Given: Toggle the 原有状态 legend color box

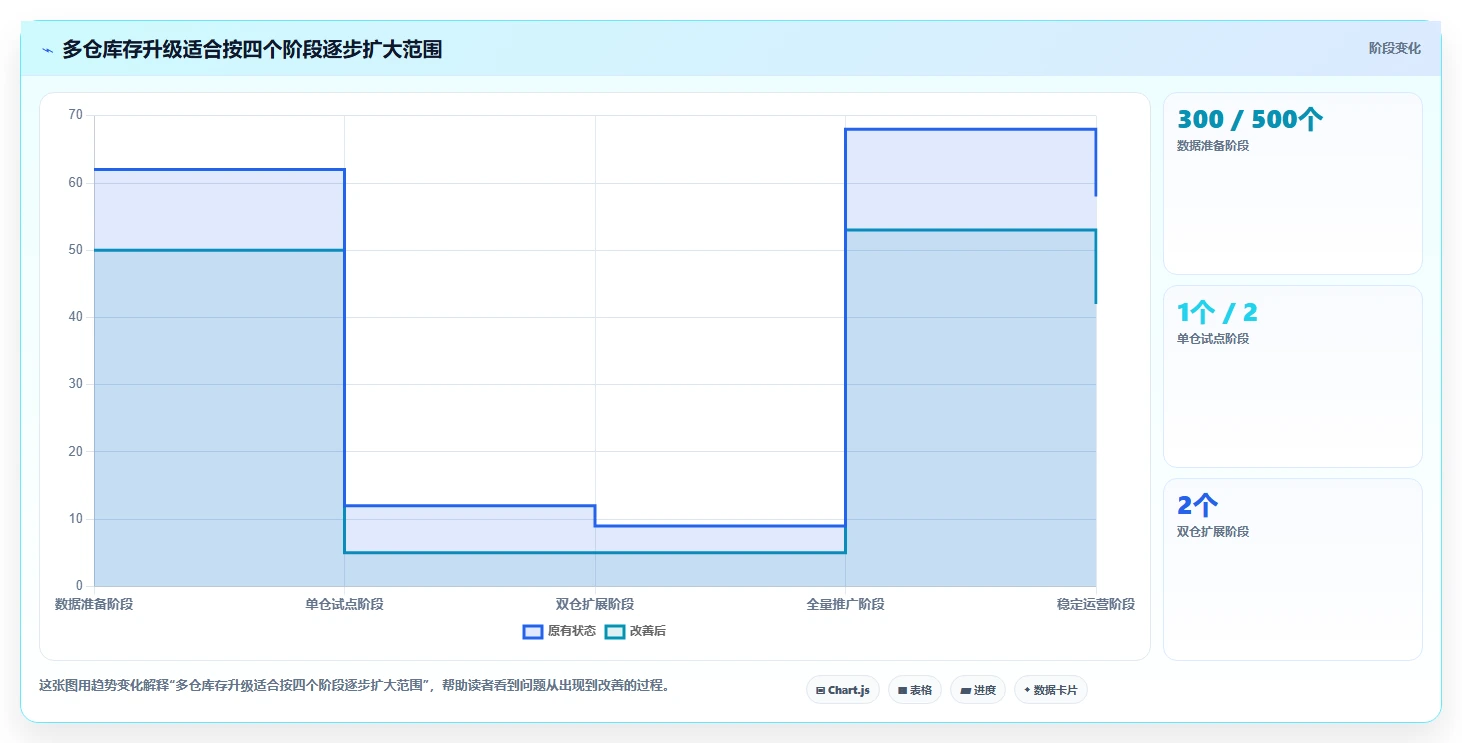Looking at the screenshot, I should click(533, 631).
